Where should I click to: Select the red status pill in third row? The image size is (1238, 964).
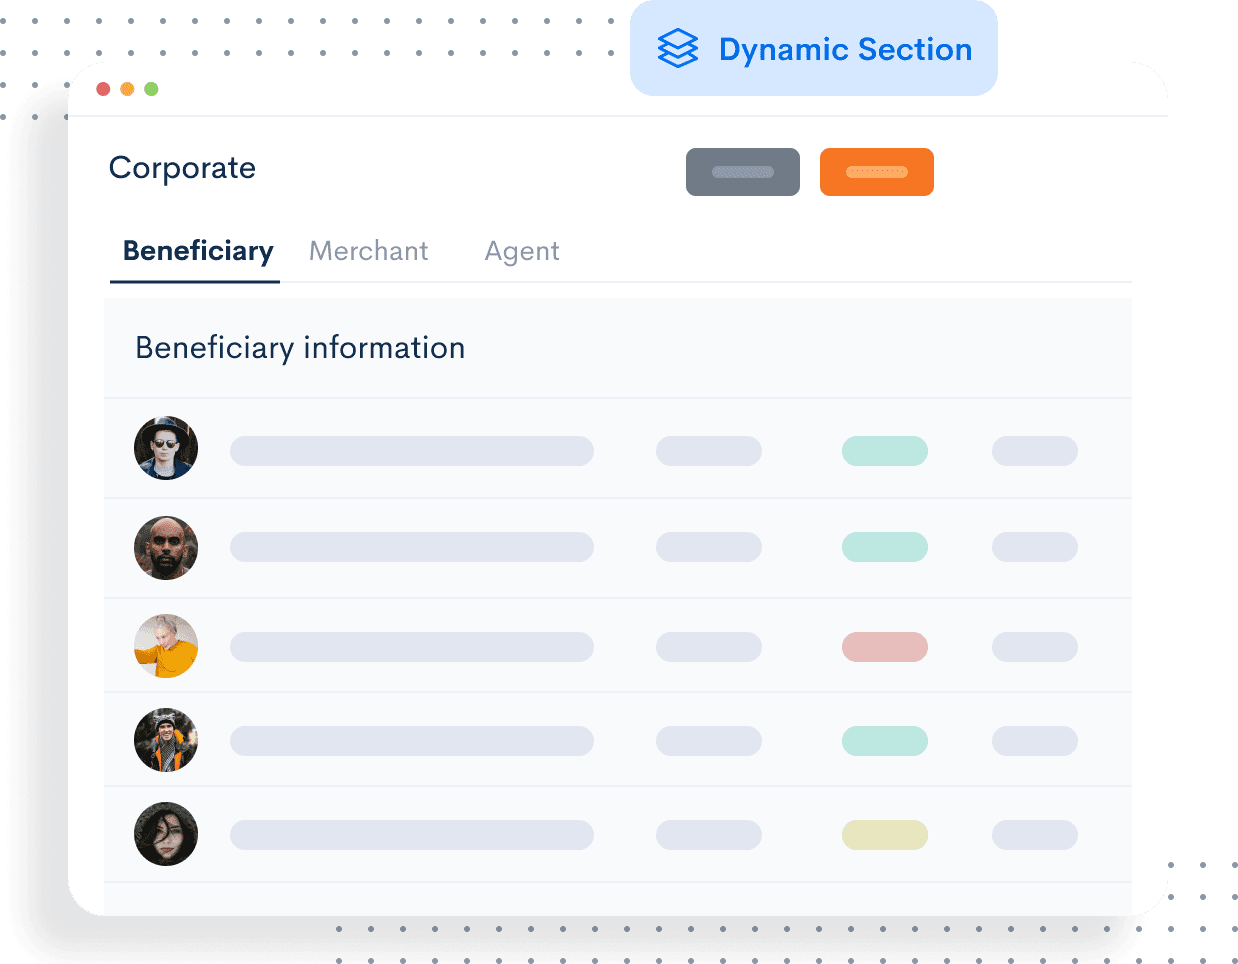tap(884, 647)
